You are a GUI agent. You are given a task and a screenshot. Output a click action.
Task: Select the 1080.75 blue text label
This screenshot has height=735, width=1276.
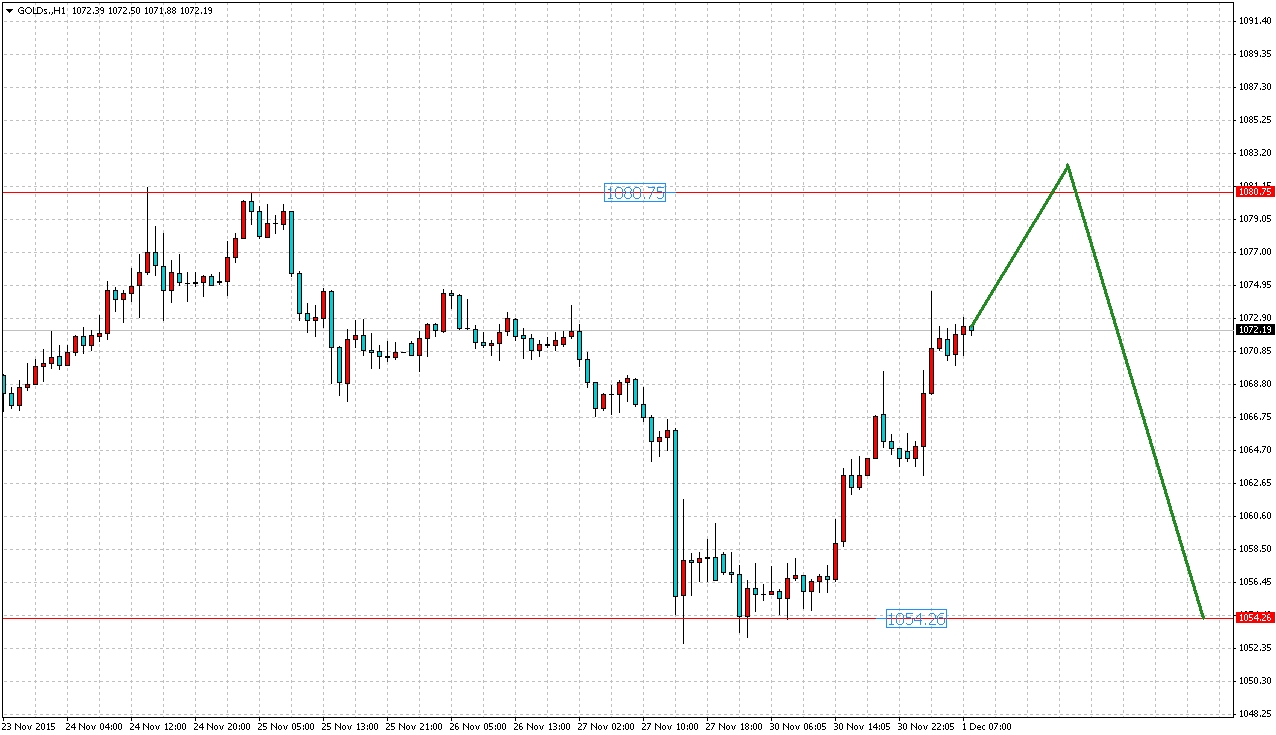(634, 193)
